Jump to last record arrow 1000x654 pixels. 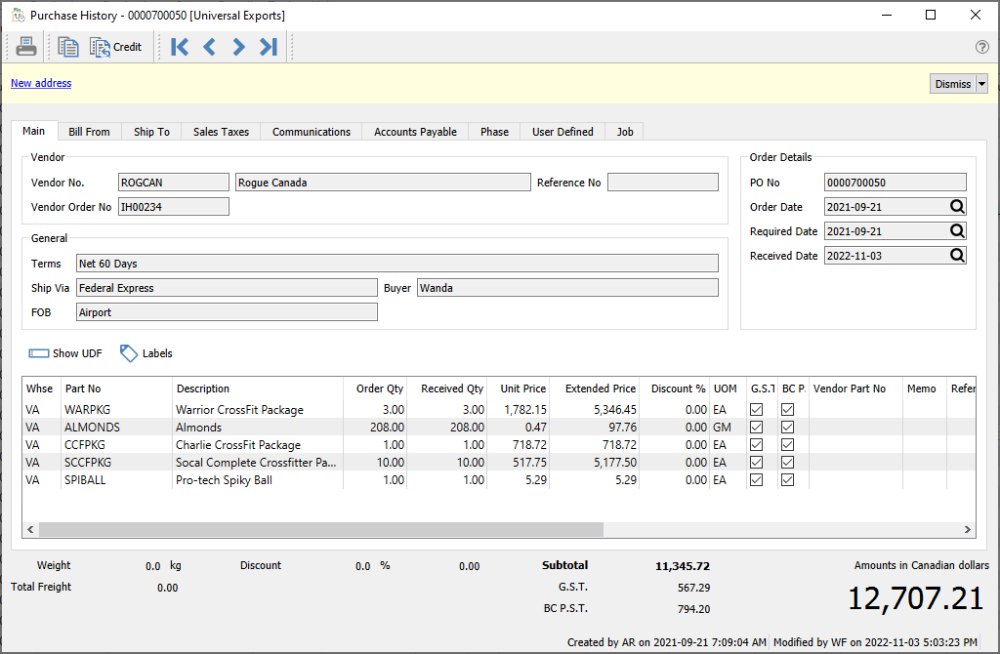268,47
